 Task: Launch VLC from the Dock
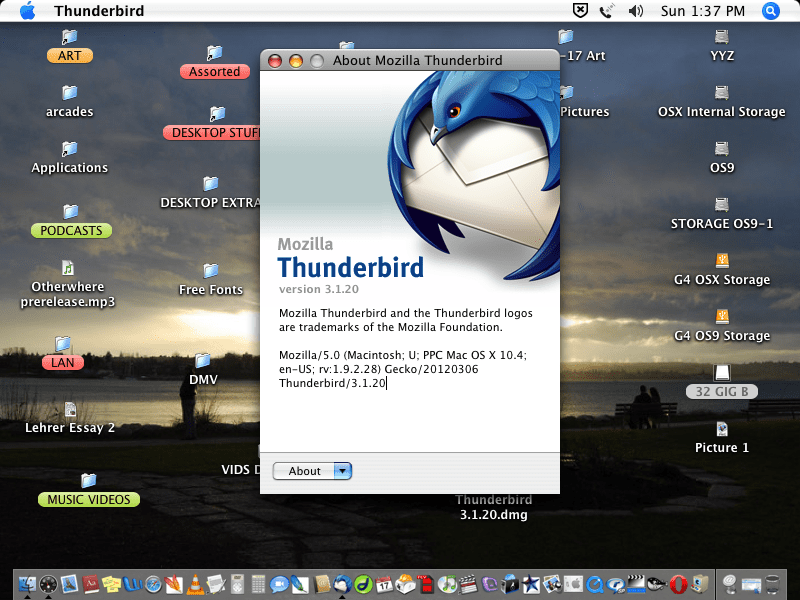[x=195, y=585]
